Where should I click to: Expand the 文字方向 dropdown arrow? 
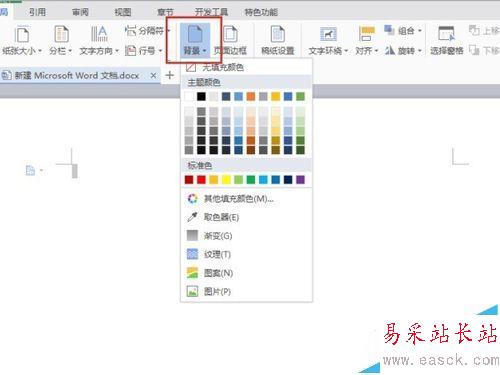coord(117,51)
